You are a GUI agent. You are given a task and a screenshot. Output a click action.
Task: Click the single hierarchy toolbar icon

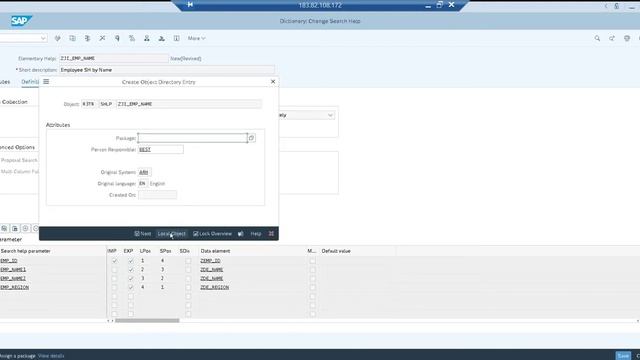tap(147, 38)
